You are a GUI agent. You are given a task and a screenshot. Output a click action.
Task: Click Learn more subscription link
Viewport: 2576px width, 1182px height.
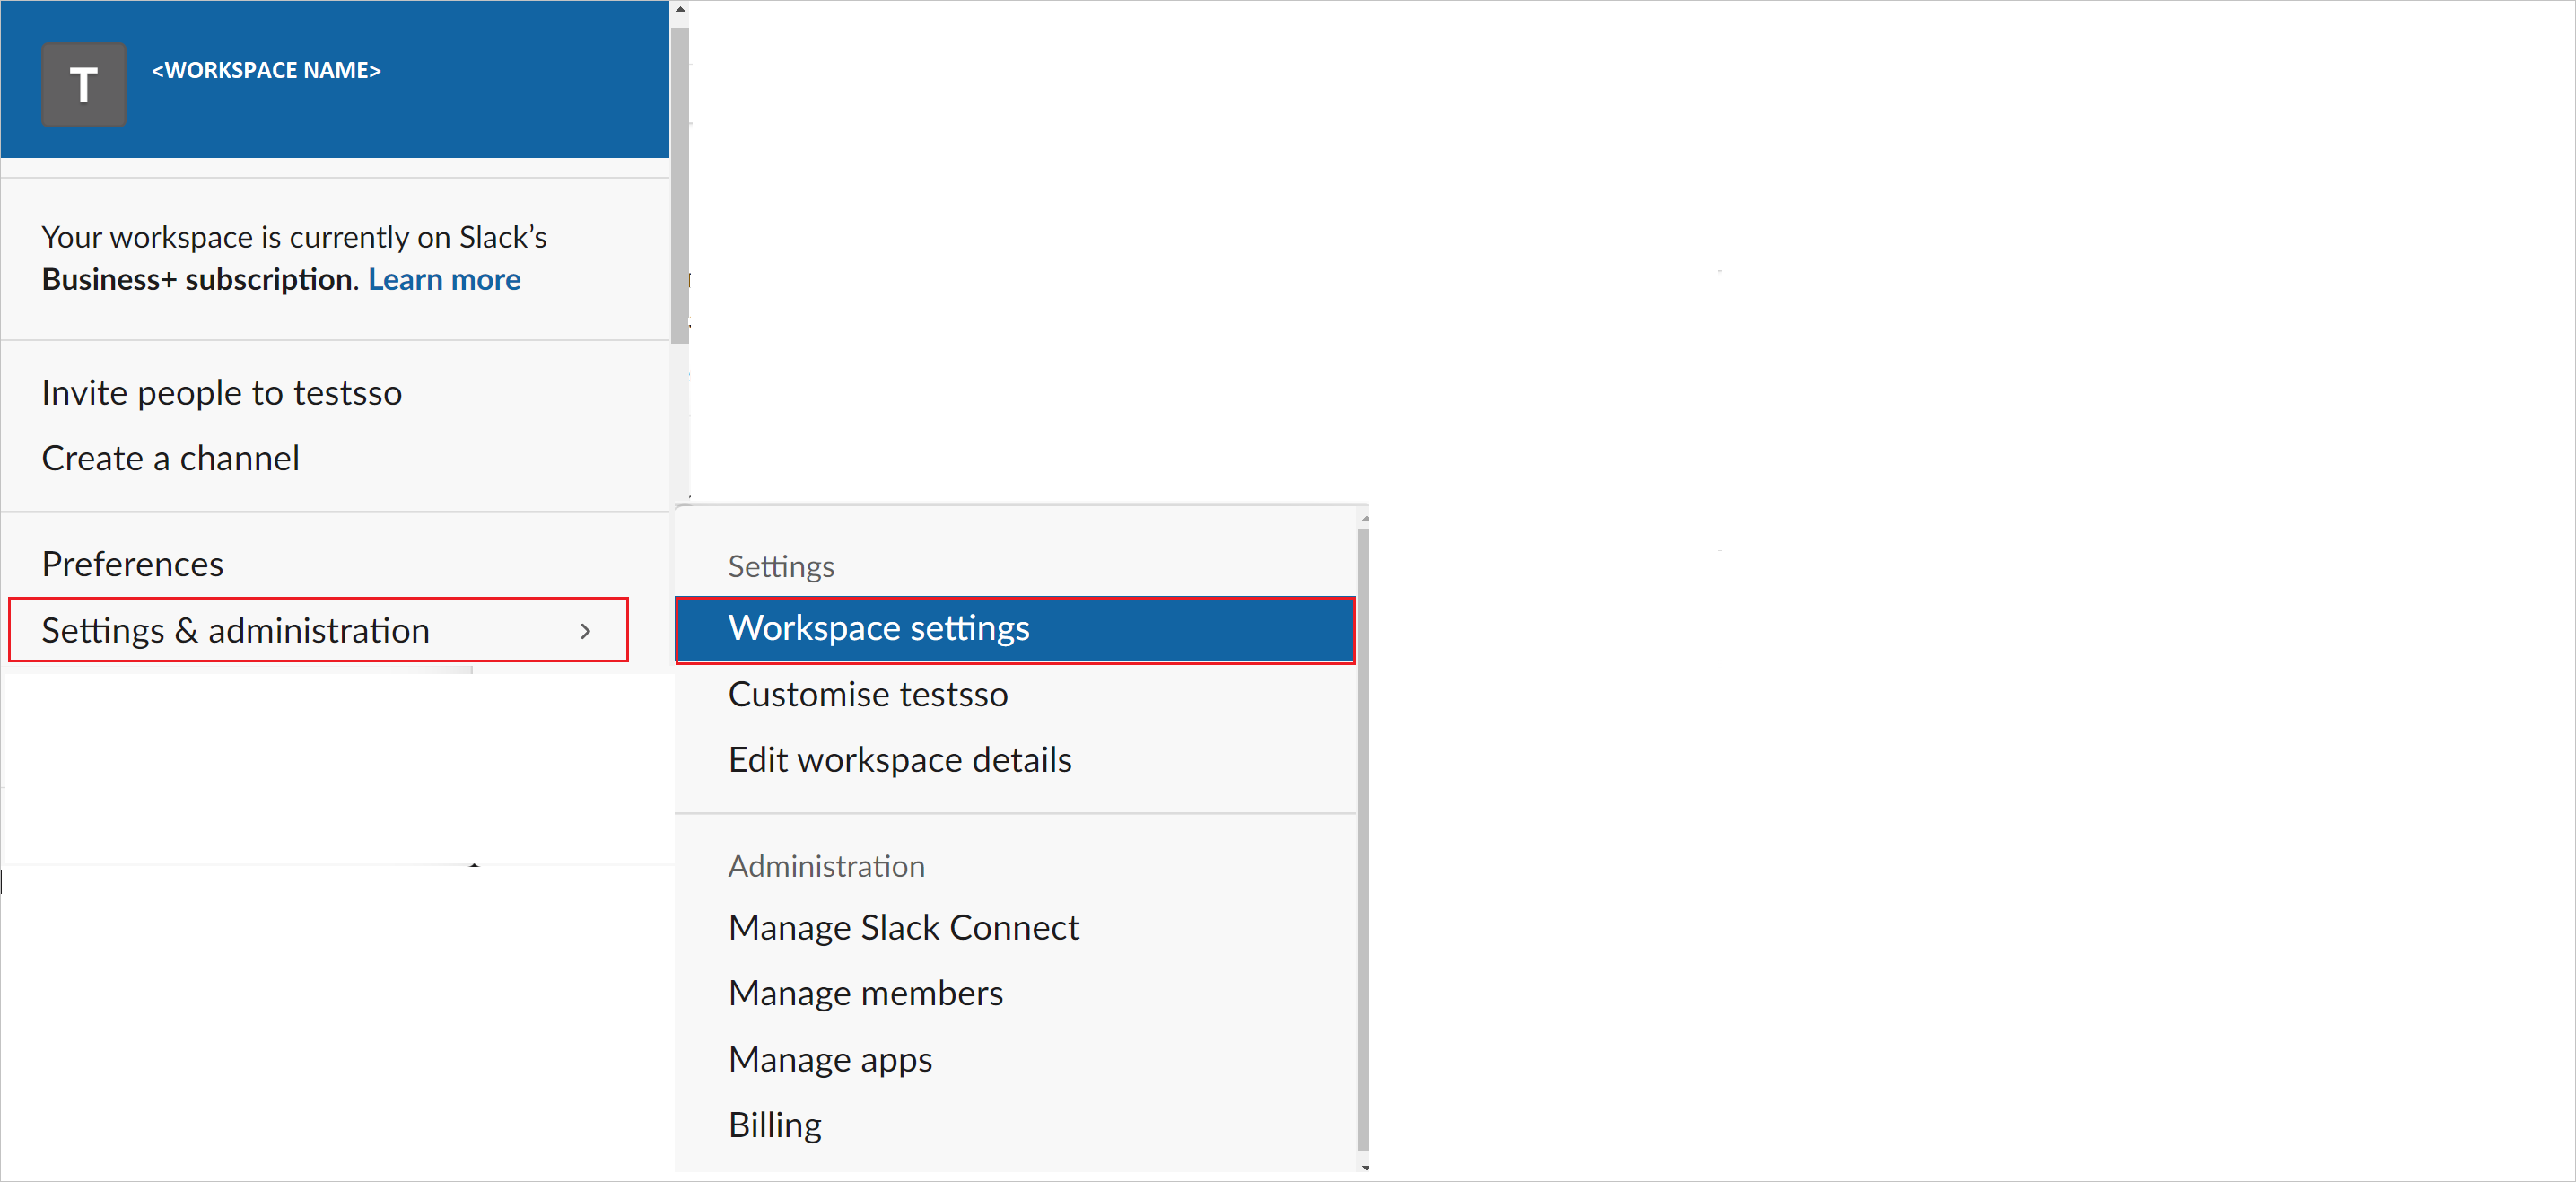pyautogui.click(x=445, y=278)
